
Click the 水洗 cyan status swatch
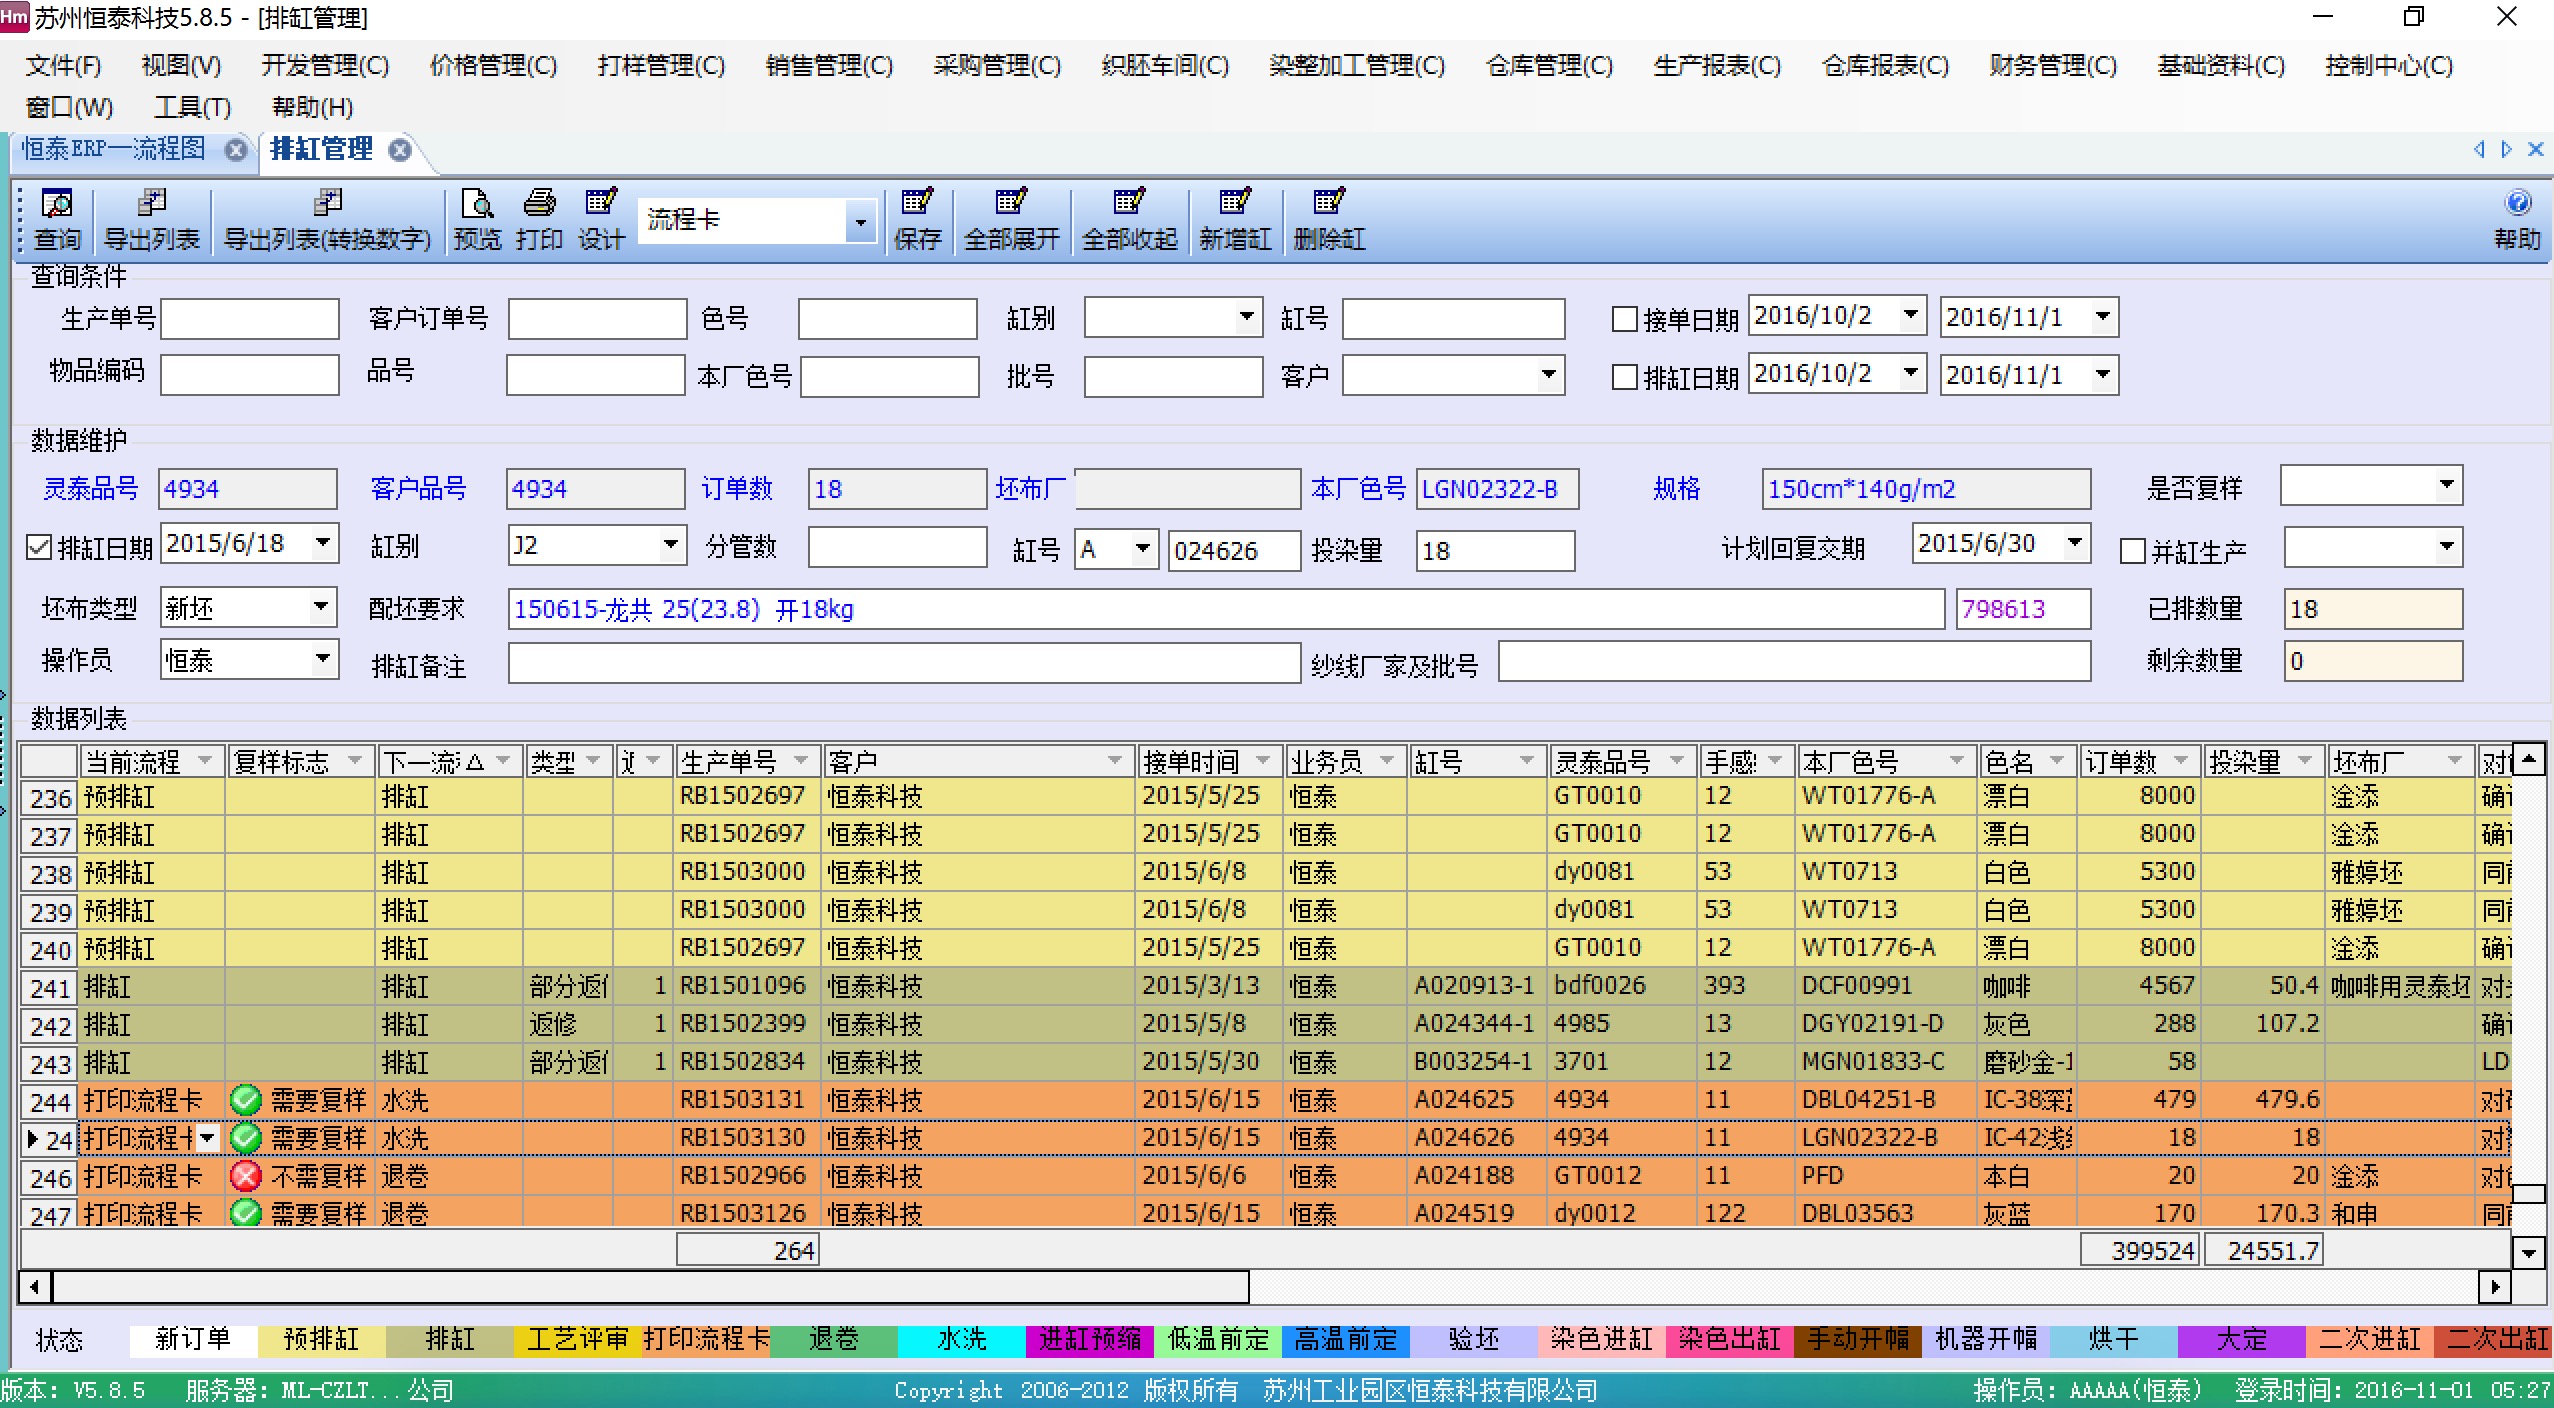pos(961,1341)
